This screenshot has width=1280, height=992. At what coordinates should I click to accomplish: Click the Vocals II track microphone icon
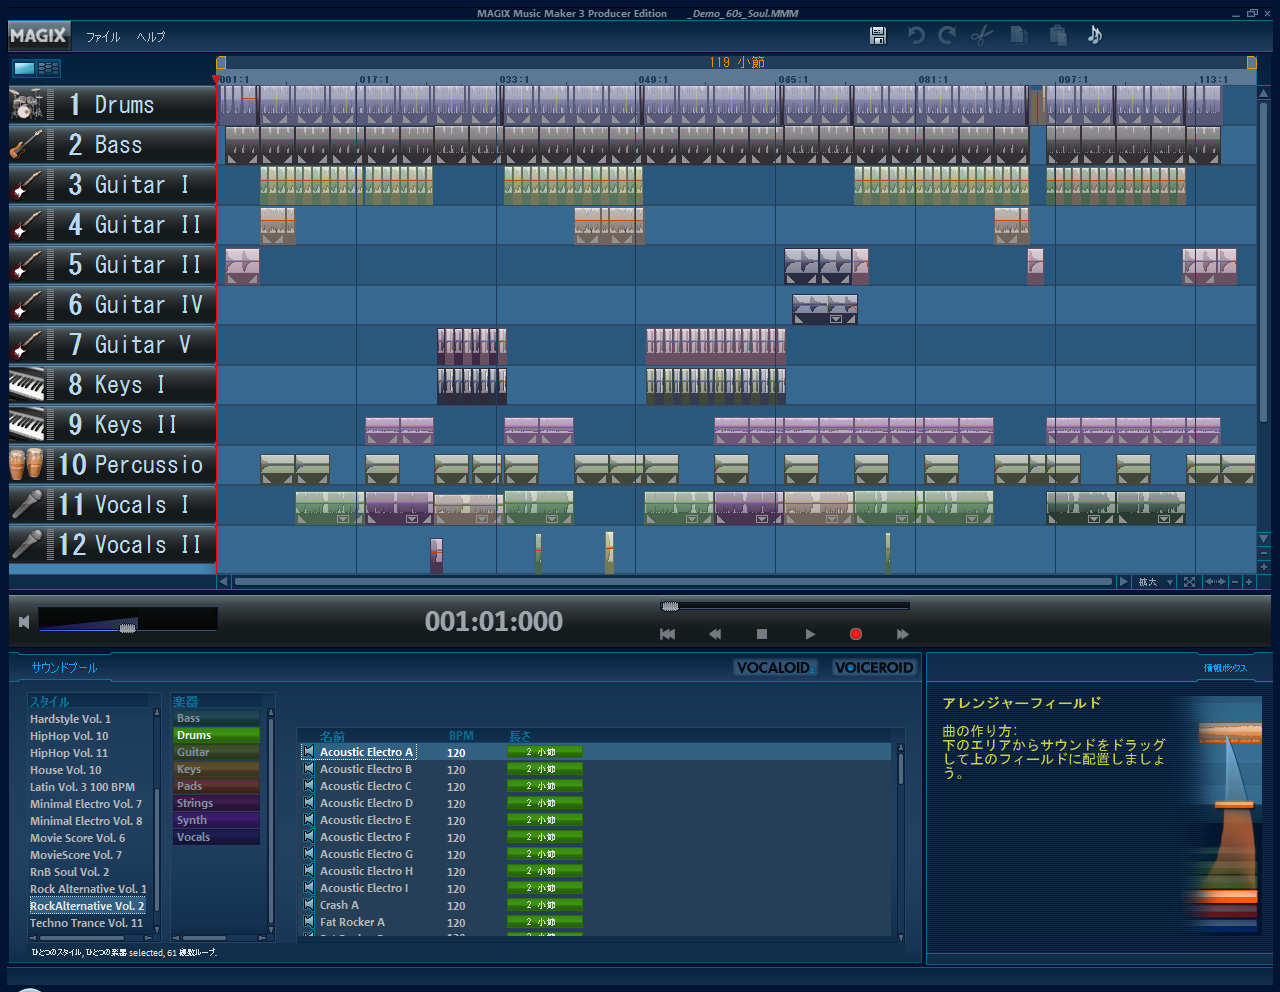tap(28, 544)
